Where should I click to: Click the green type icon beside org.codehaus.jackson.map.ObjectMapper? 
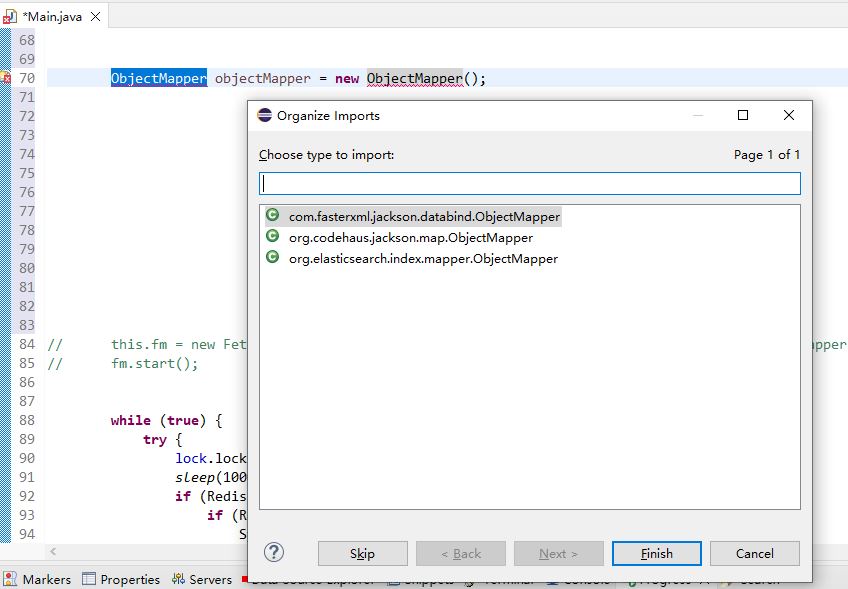pos(271,237)
